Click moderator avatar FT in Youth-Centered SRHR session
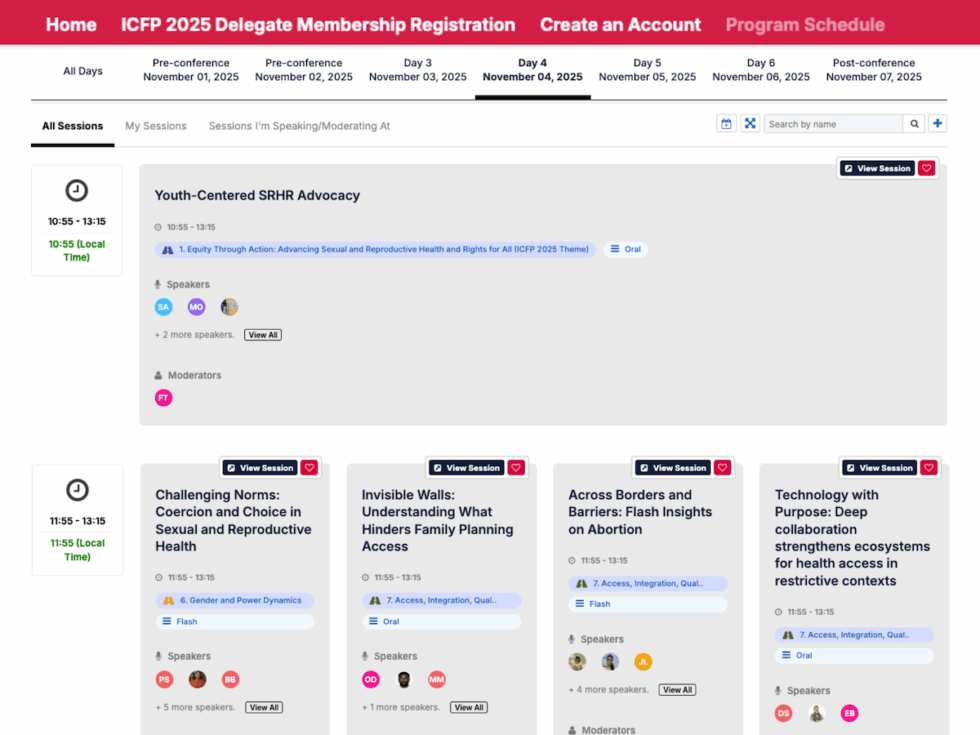This screenshot has height=735, width=980. [163, 397]
